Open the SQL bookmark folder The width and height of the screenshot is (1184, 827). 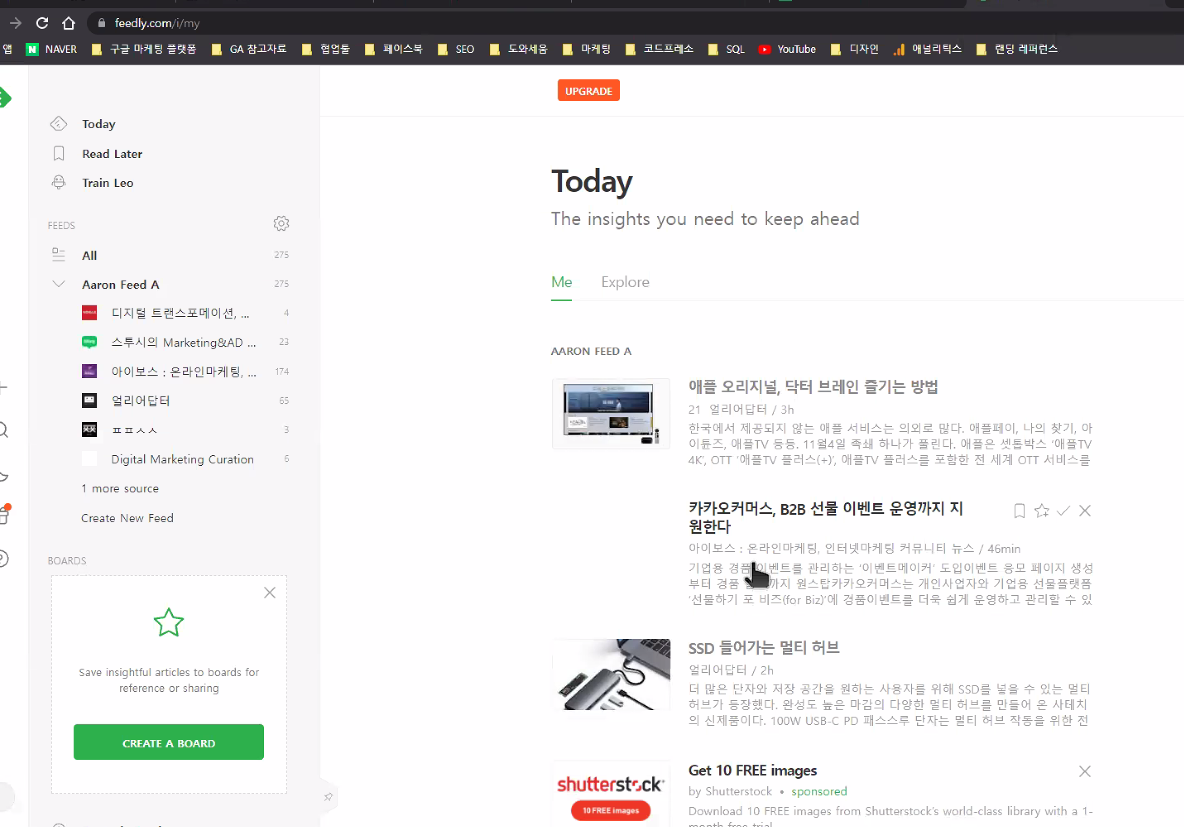pyautogui.click(x=726, y=49)
